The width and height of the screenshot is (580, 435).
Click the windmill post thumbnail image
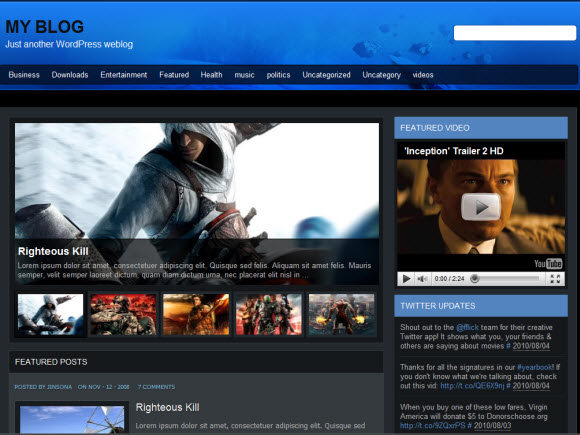[72, 419]
